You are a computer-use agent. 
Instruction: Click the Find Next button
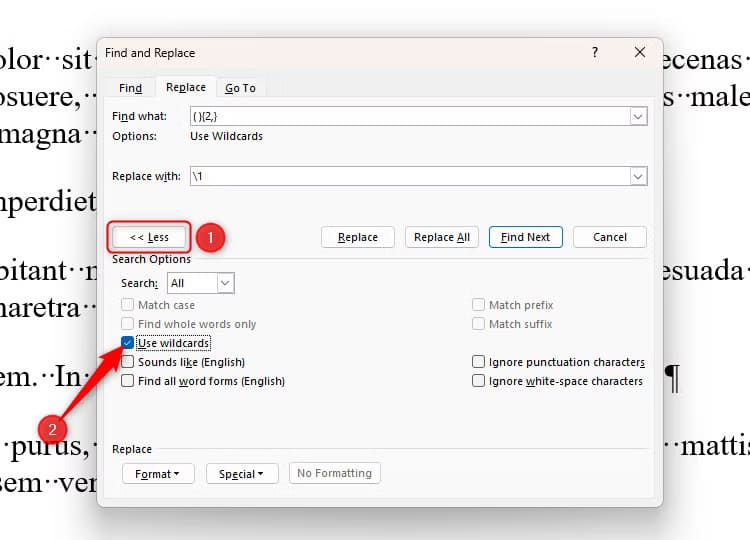(525, 237)
